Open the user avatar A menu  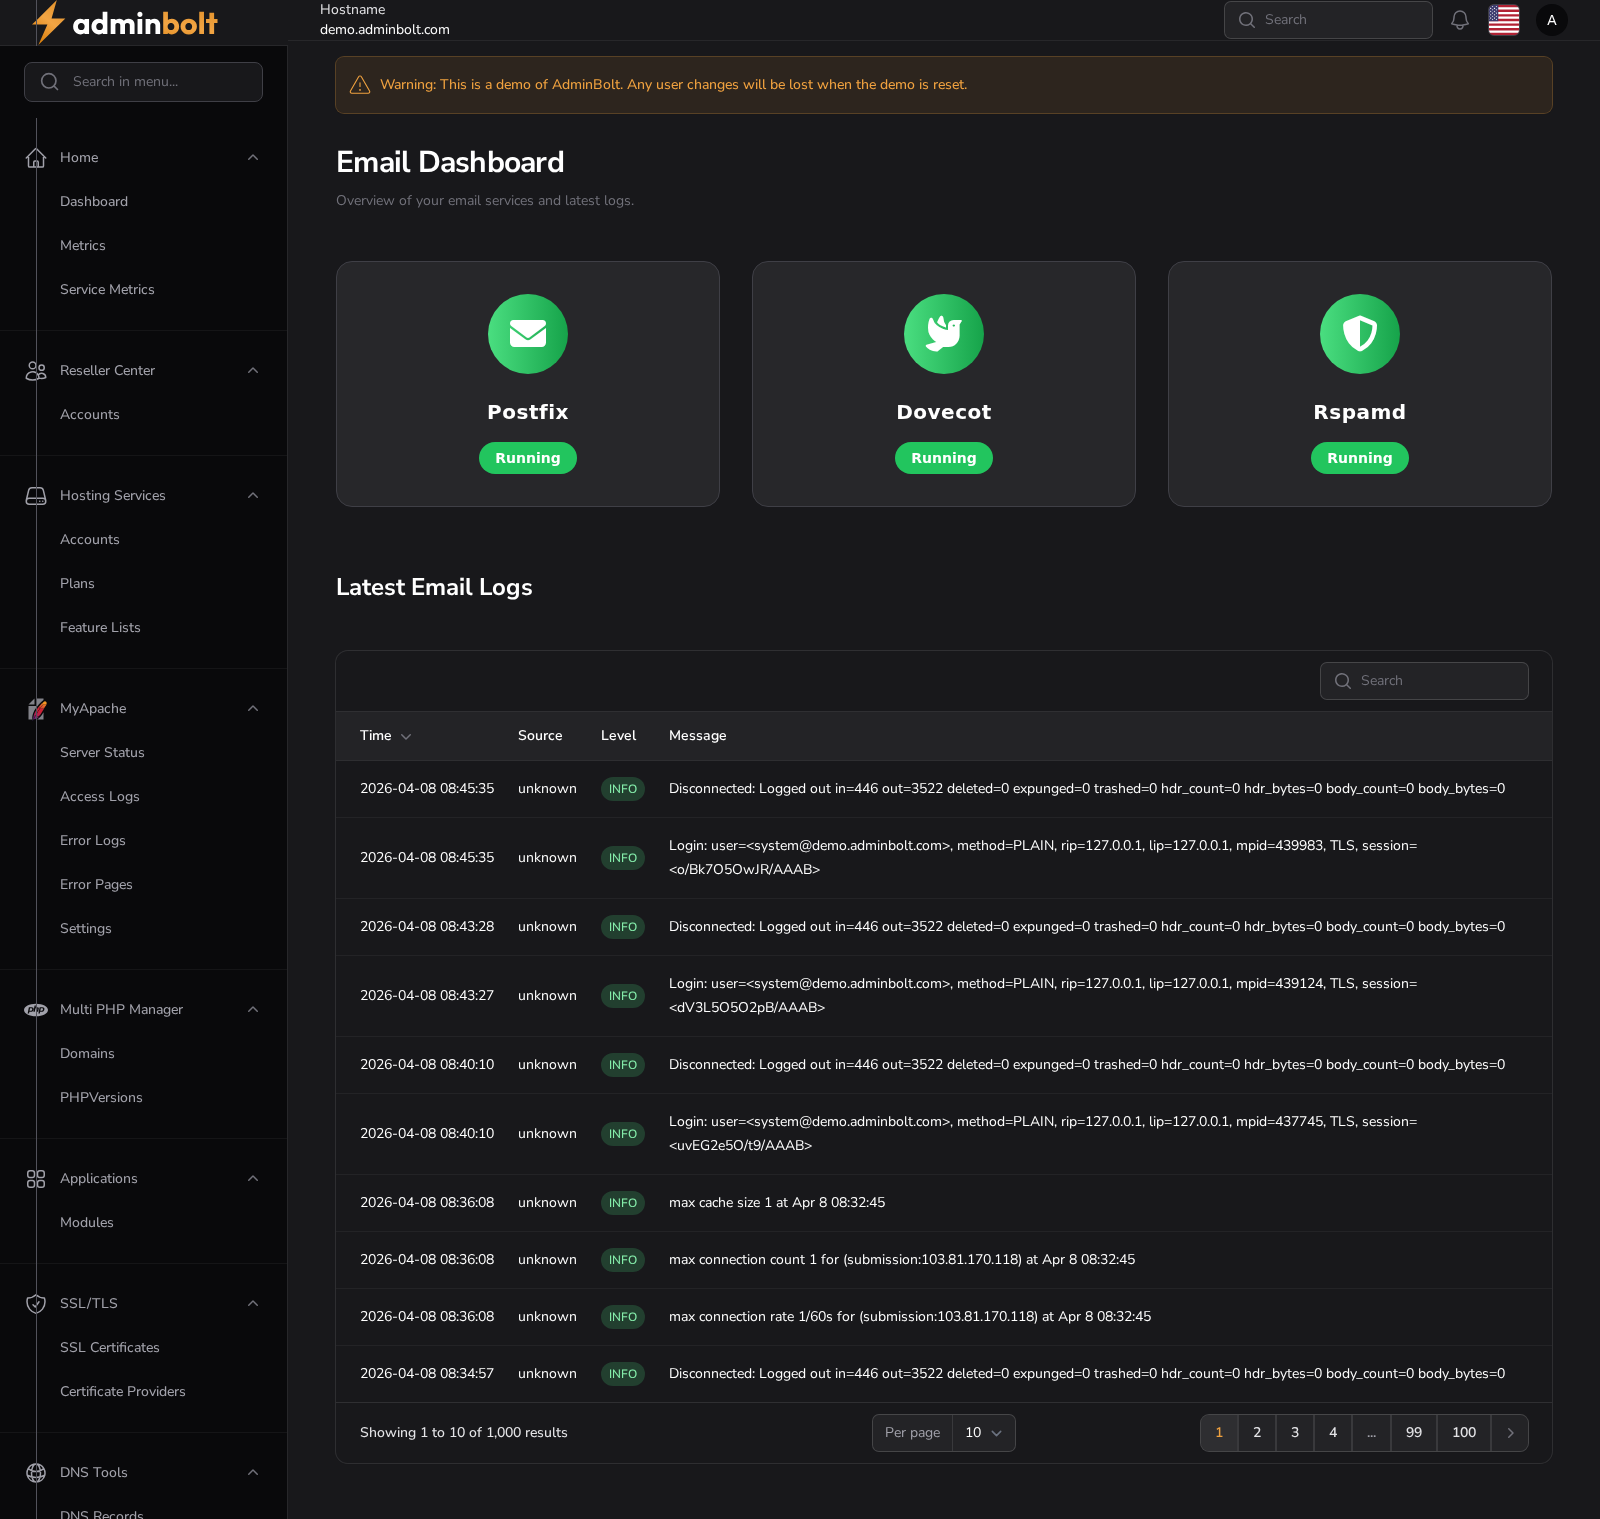[x=1552, y=20]
